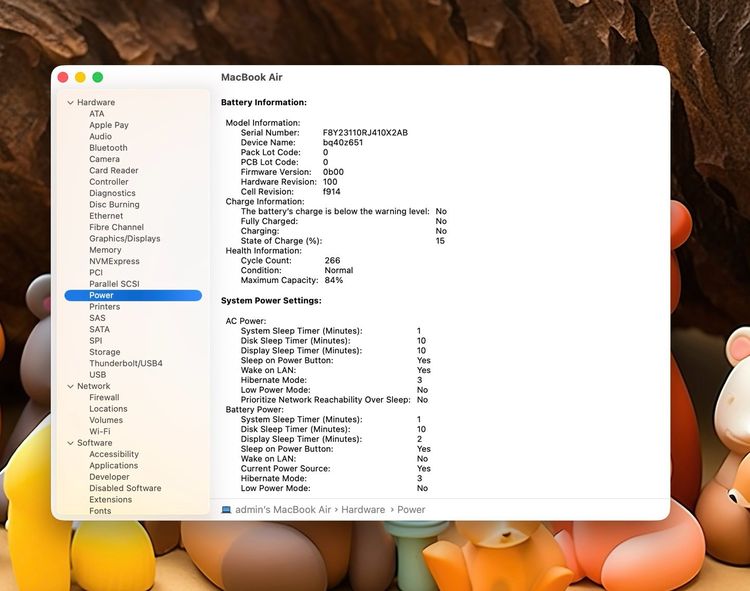
Task: Select Printers in the sidebar
Action: 105,306
